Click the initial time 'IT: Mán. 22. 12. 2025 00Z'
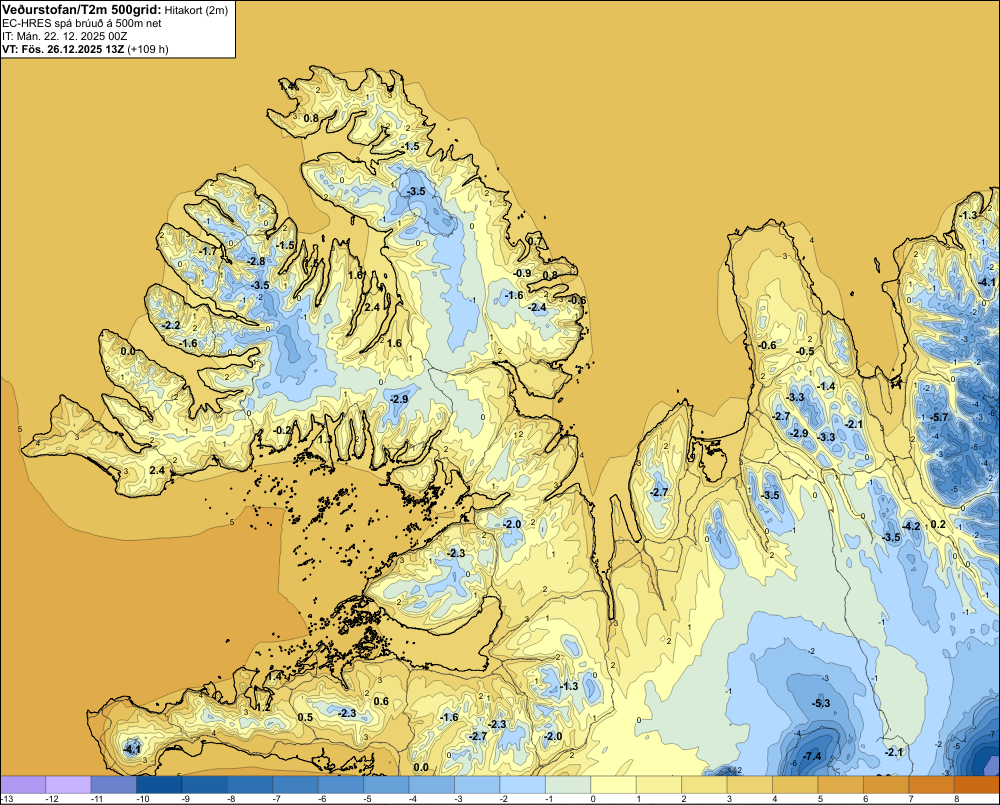 (x=64, y=36)
